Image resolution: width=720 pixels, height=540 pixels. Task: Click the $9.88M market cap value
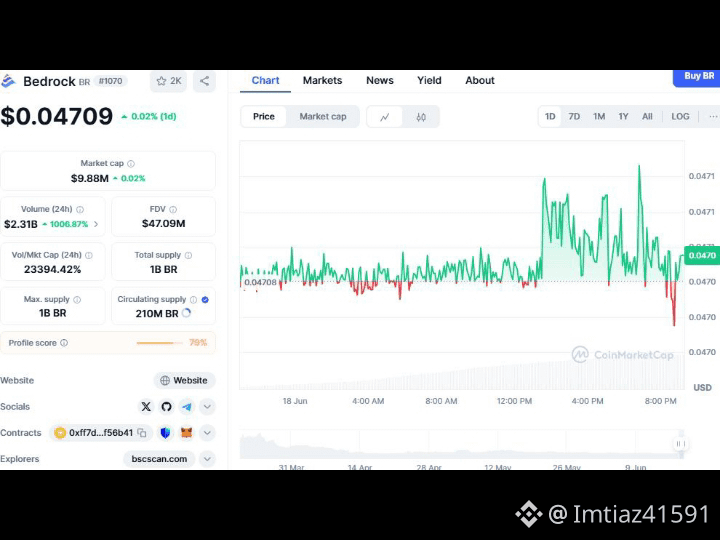[90, 178]
